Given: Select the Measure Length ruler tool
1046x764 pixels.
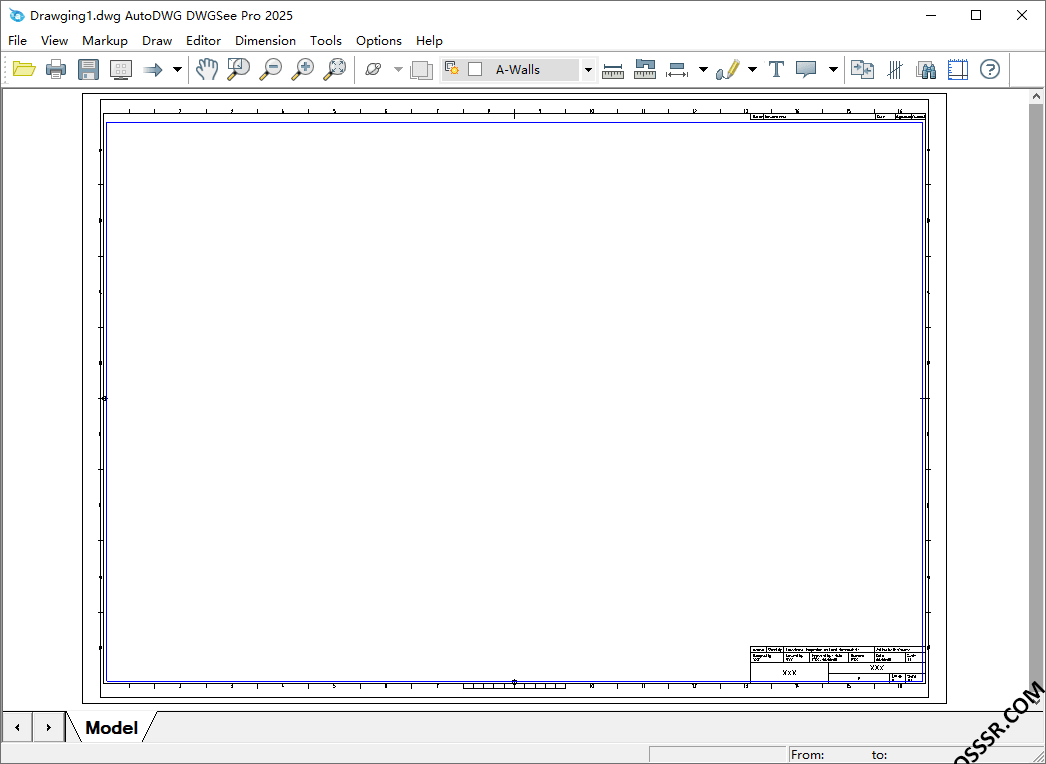Looking at the screenshot, I should click(612, 69).
